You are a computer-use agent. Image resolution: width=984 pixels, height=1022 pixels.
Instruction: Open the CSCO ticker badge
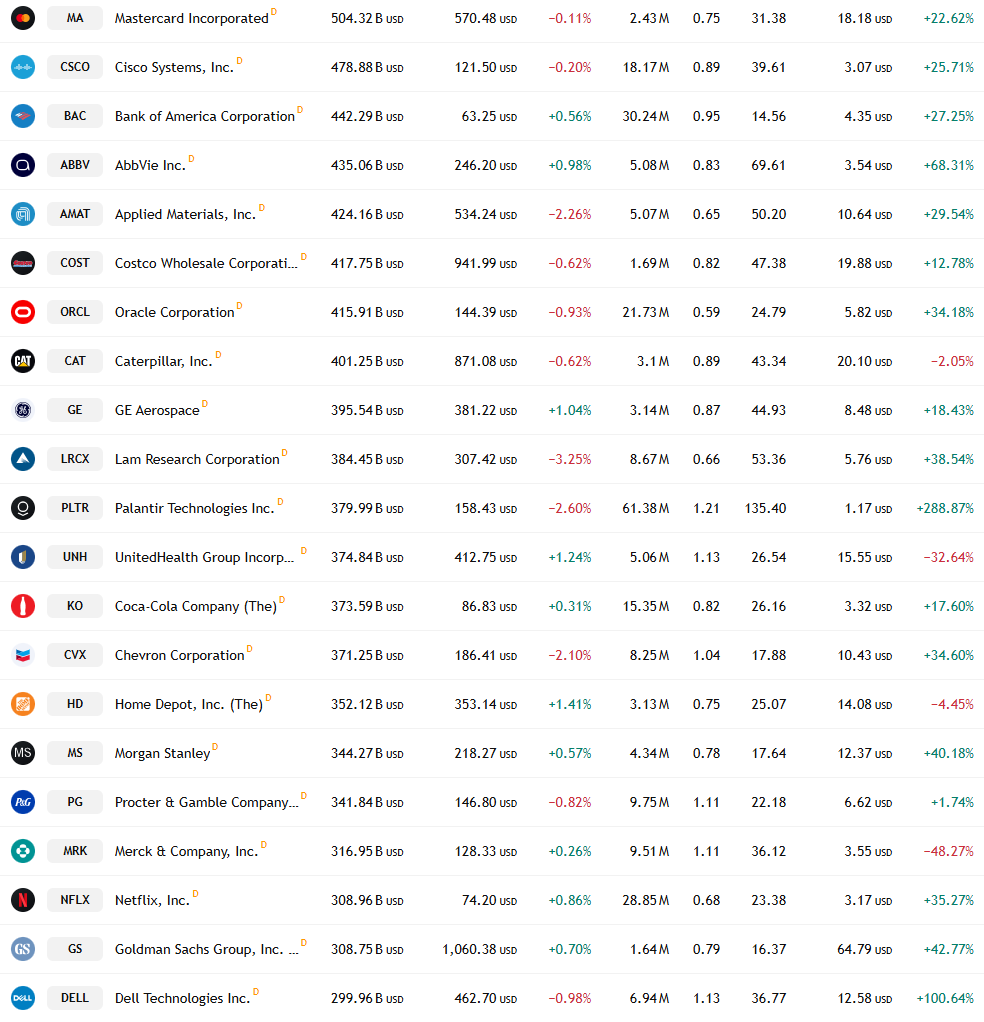click(x=75, y=67)
